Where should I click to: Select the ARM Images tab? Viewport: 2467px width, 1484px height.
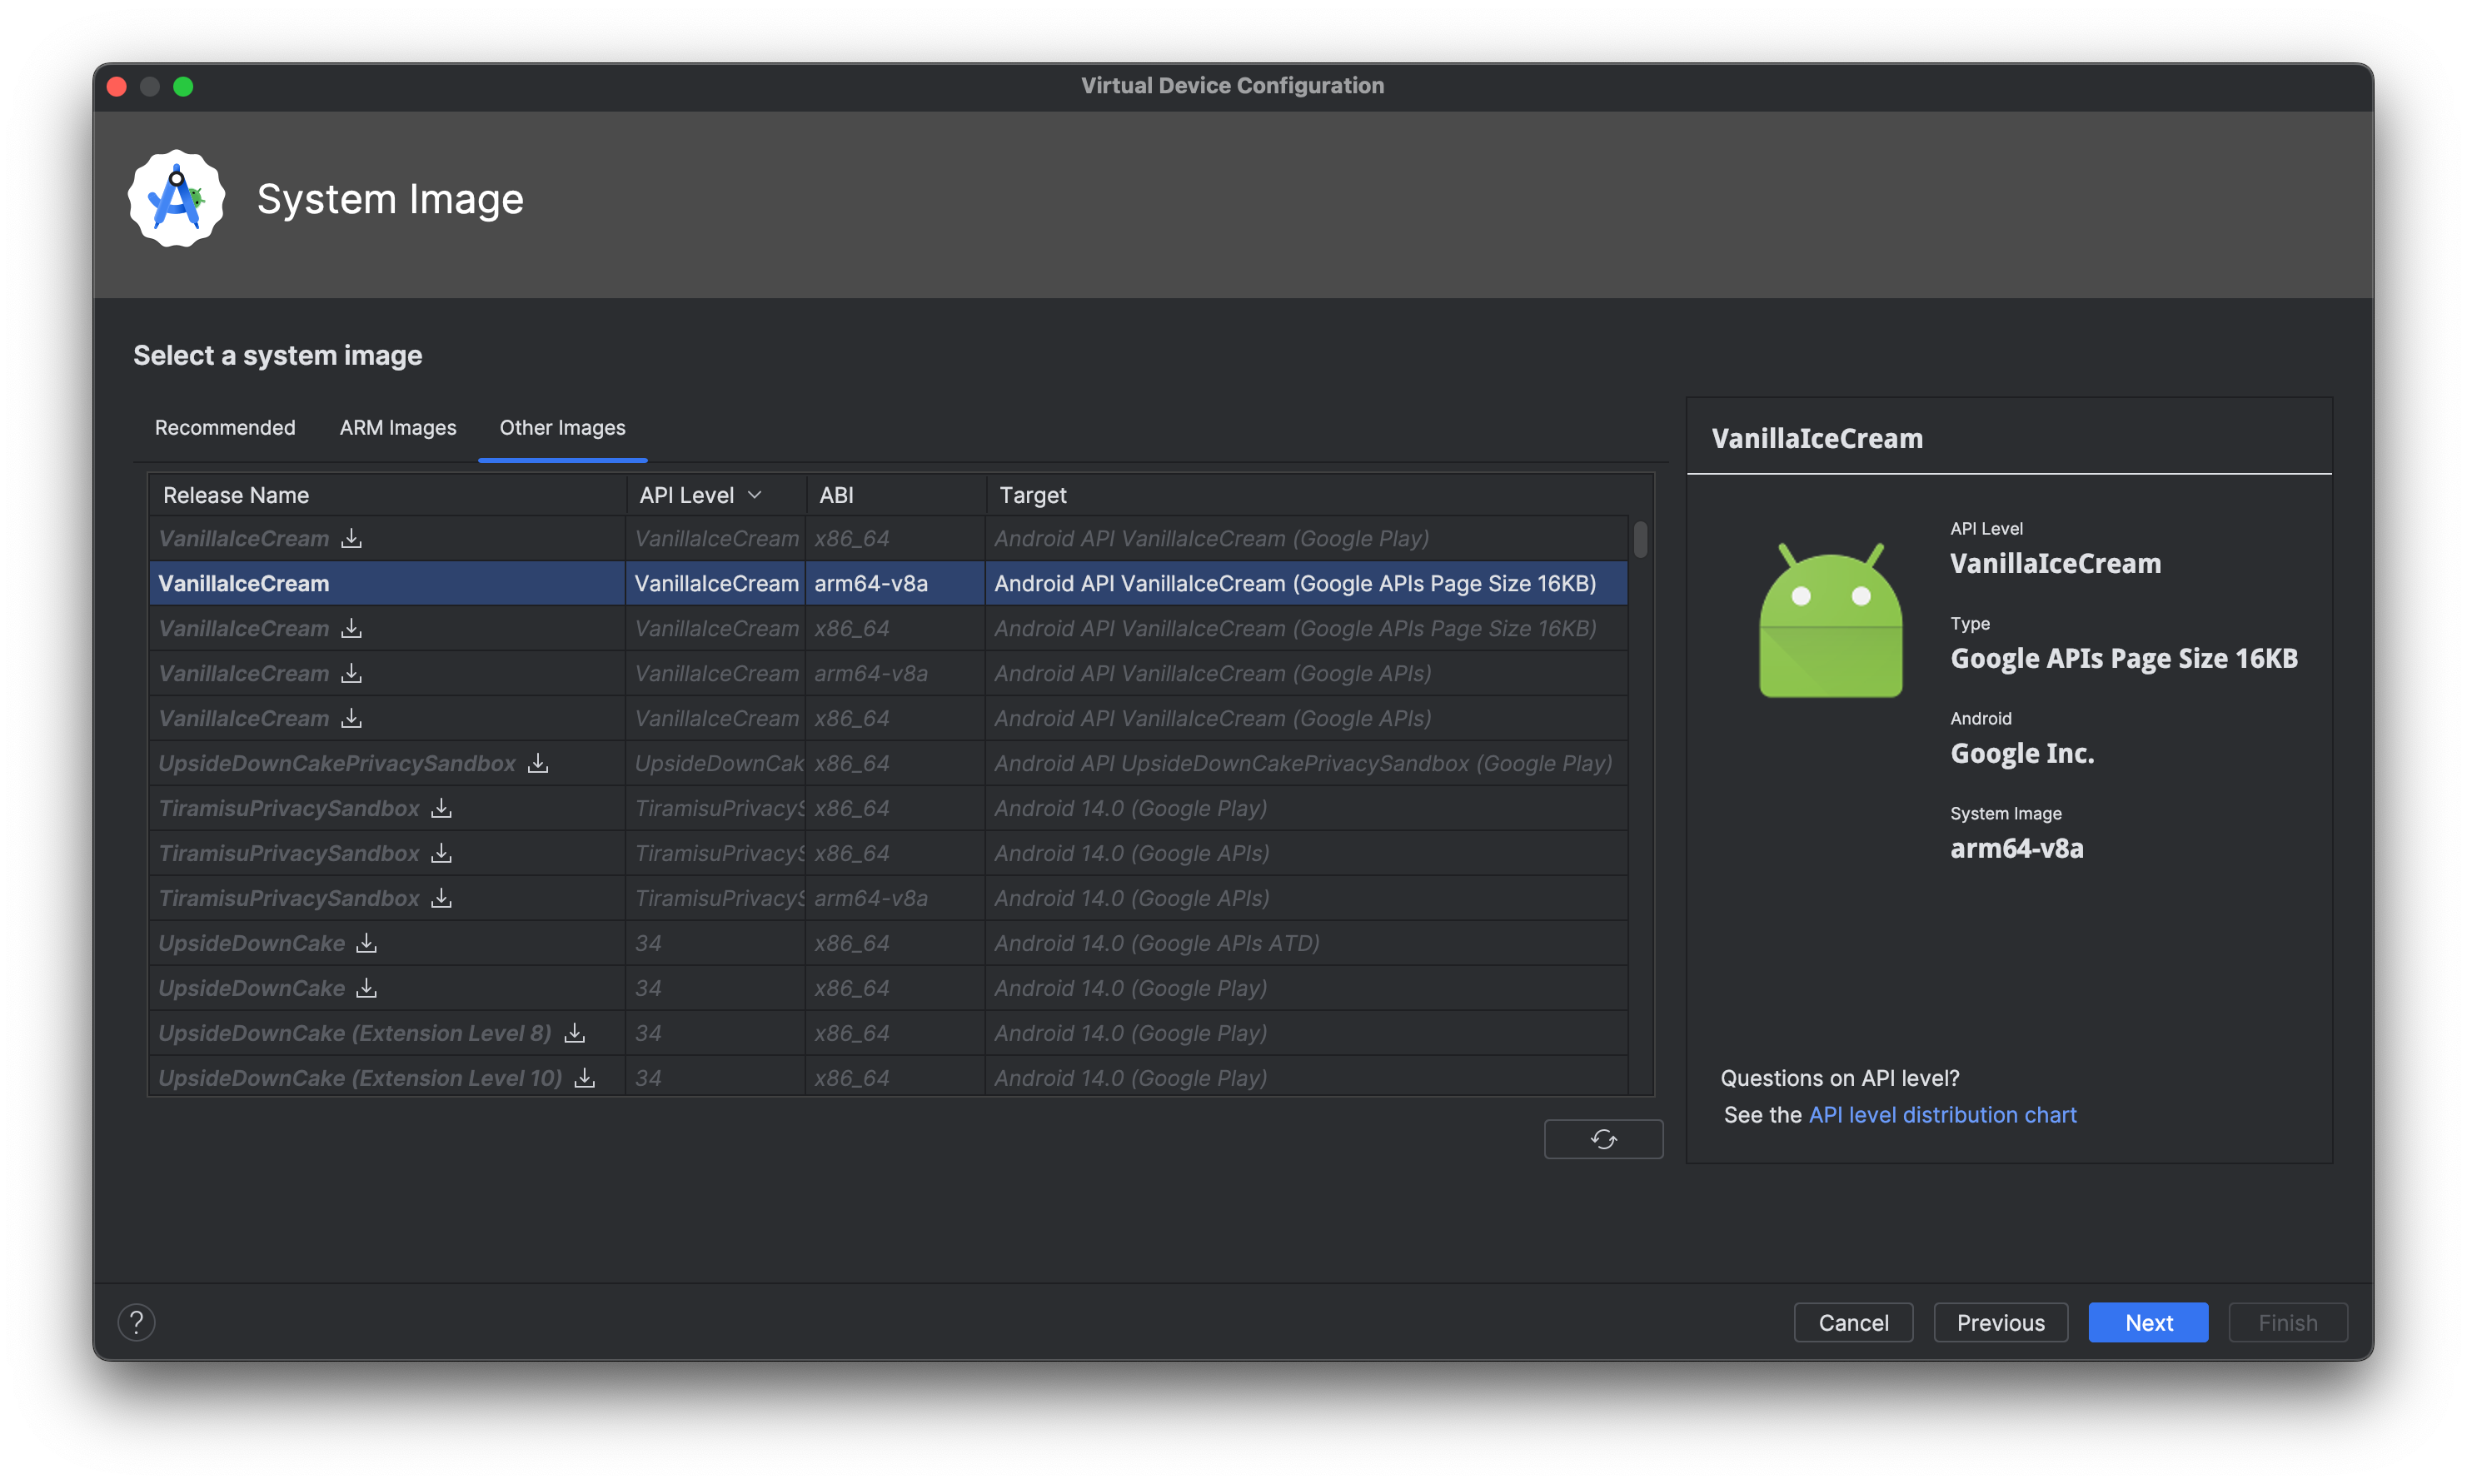pos(396,426)
